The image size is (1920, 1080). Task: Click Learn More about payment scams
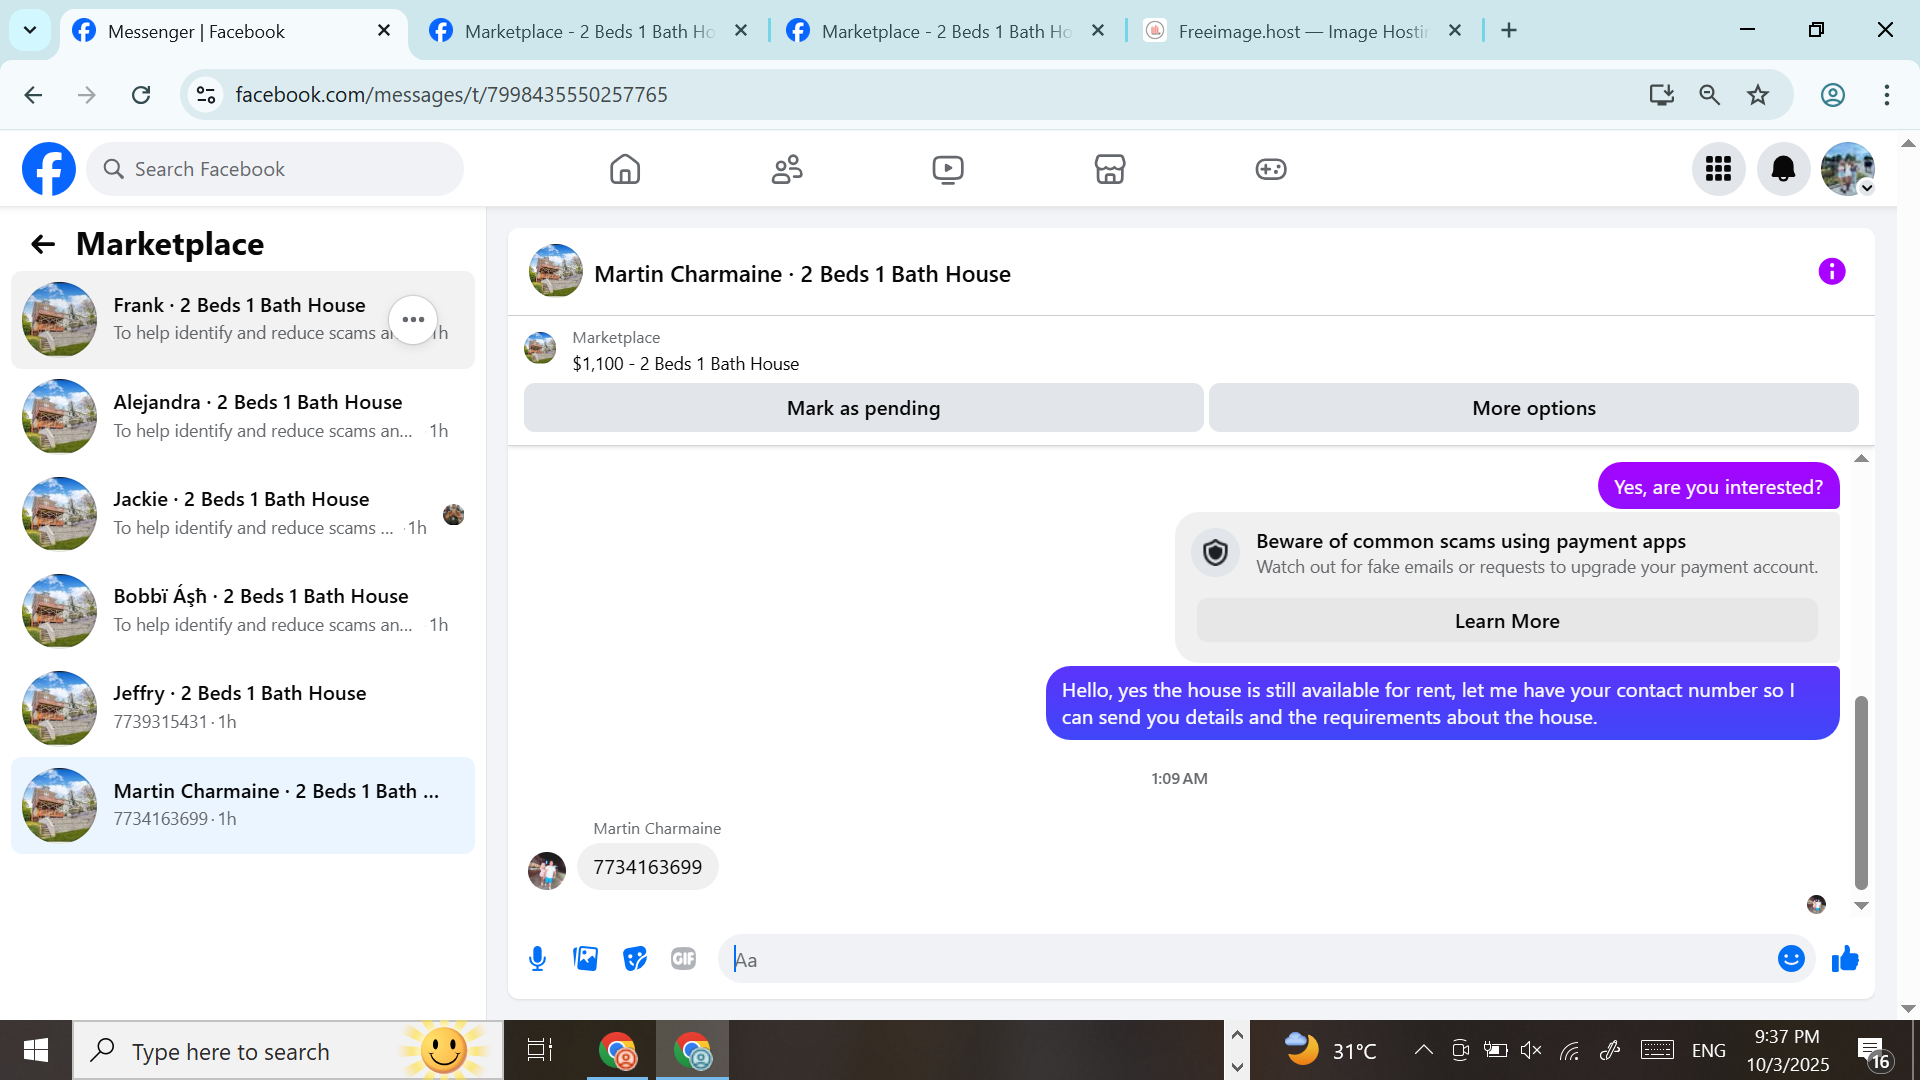coord(1507,621)
